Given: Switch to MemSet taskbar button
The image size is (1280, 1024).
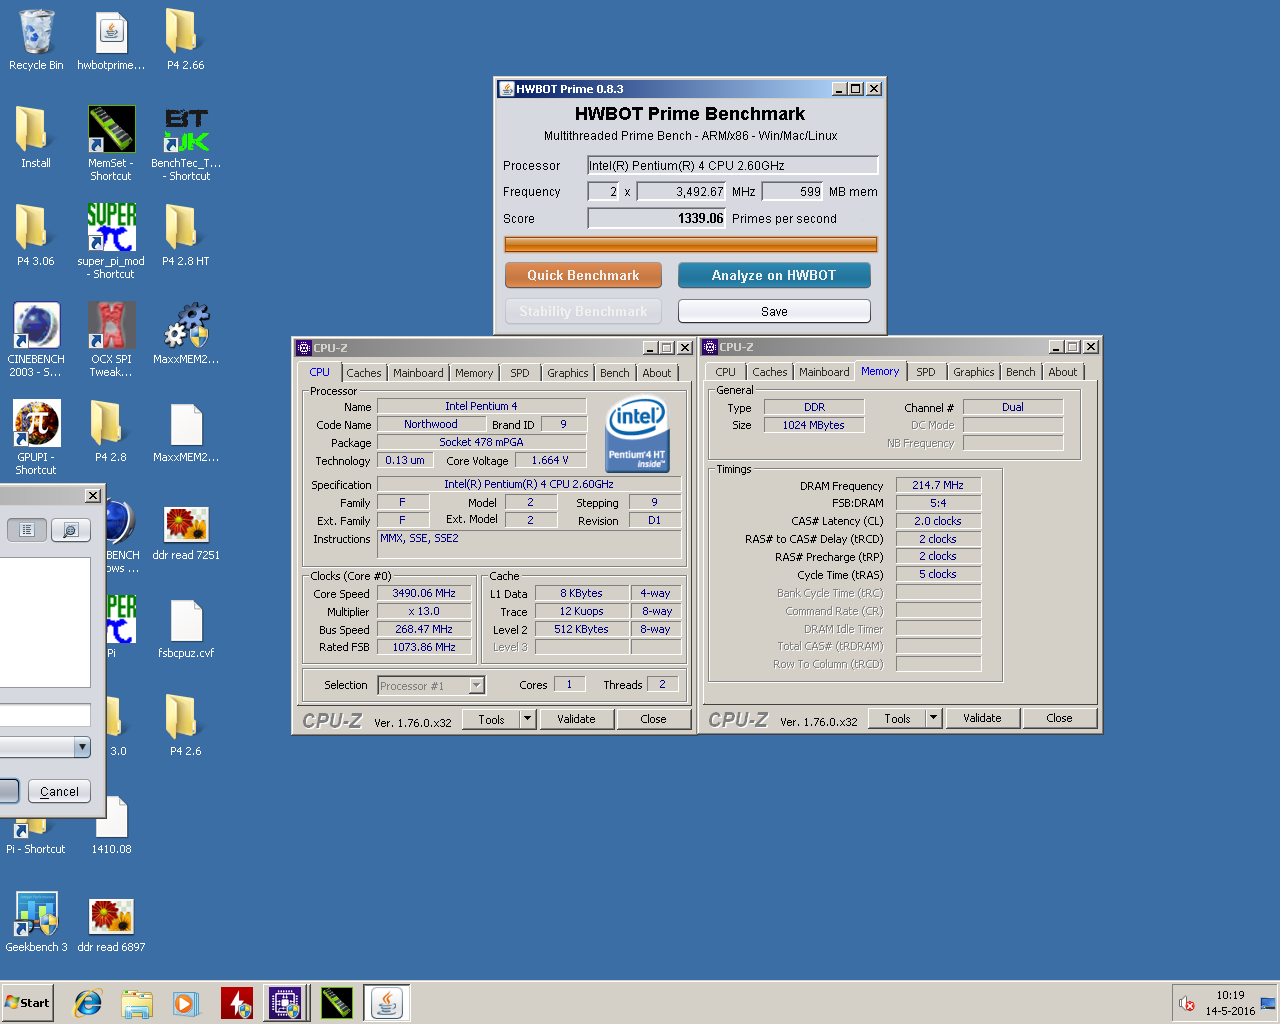Looking at the screenshot, I should point(336,1003).
